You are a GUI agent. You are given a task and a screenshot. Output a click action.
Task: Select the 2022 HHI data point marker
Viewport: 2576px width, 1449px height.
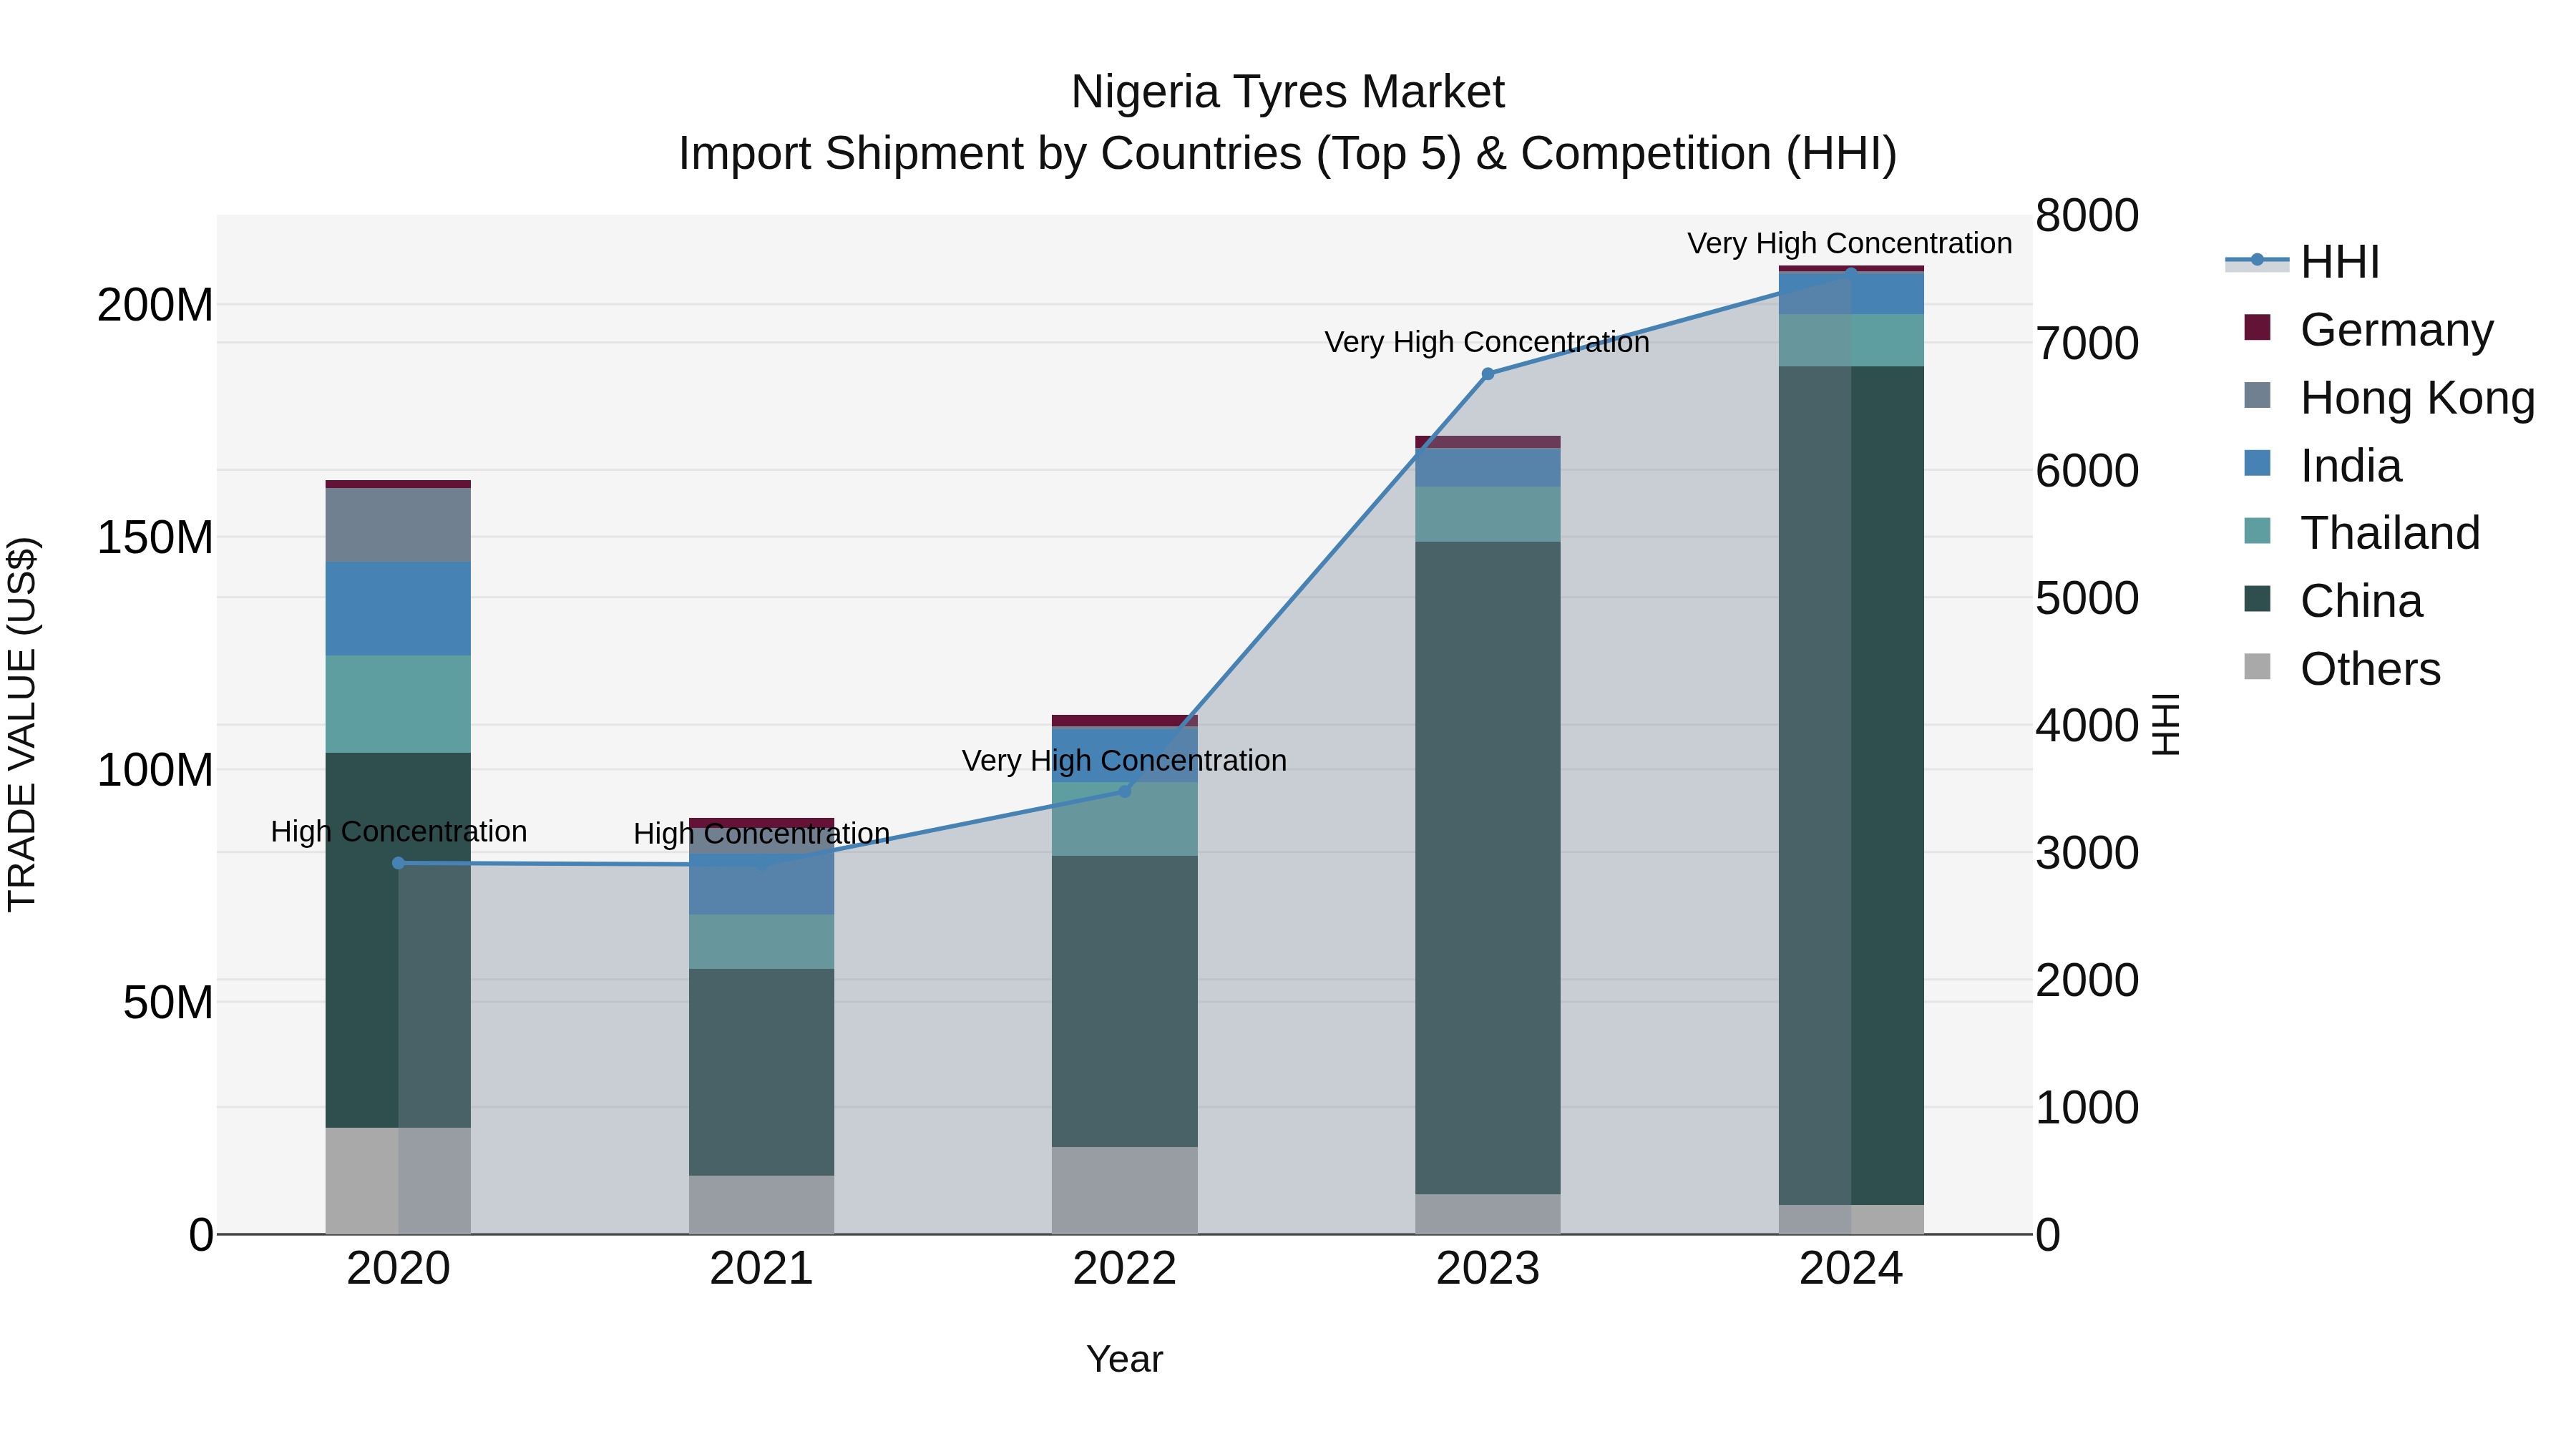(1124, 791)
